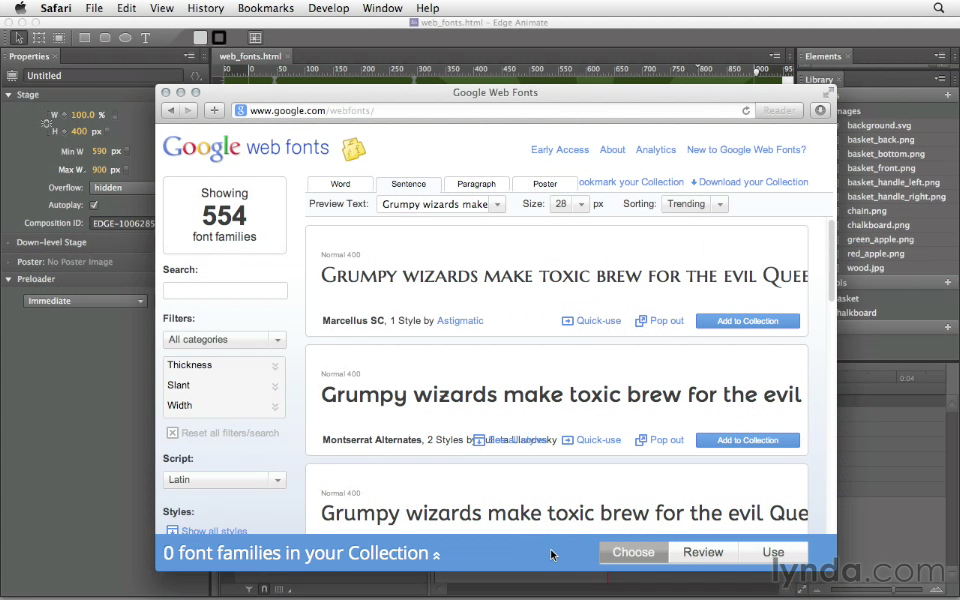960x600 pixels.
Task: Open the Early Access link
Action: [560, 149]
